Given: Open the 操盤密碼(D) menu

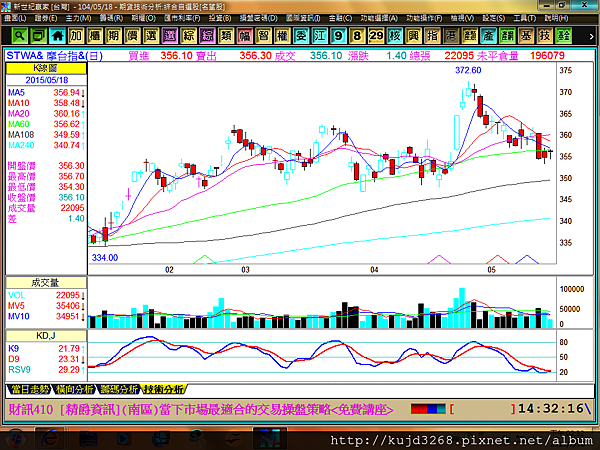Looking at the screenshot, I should 259,18.
